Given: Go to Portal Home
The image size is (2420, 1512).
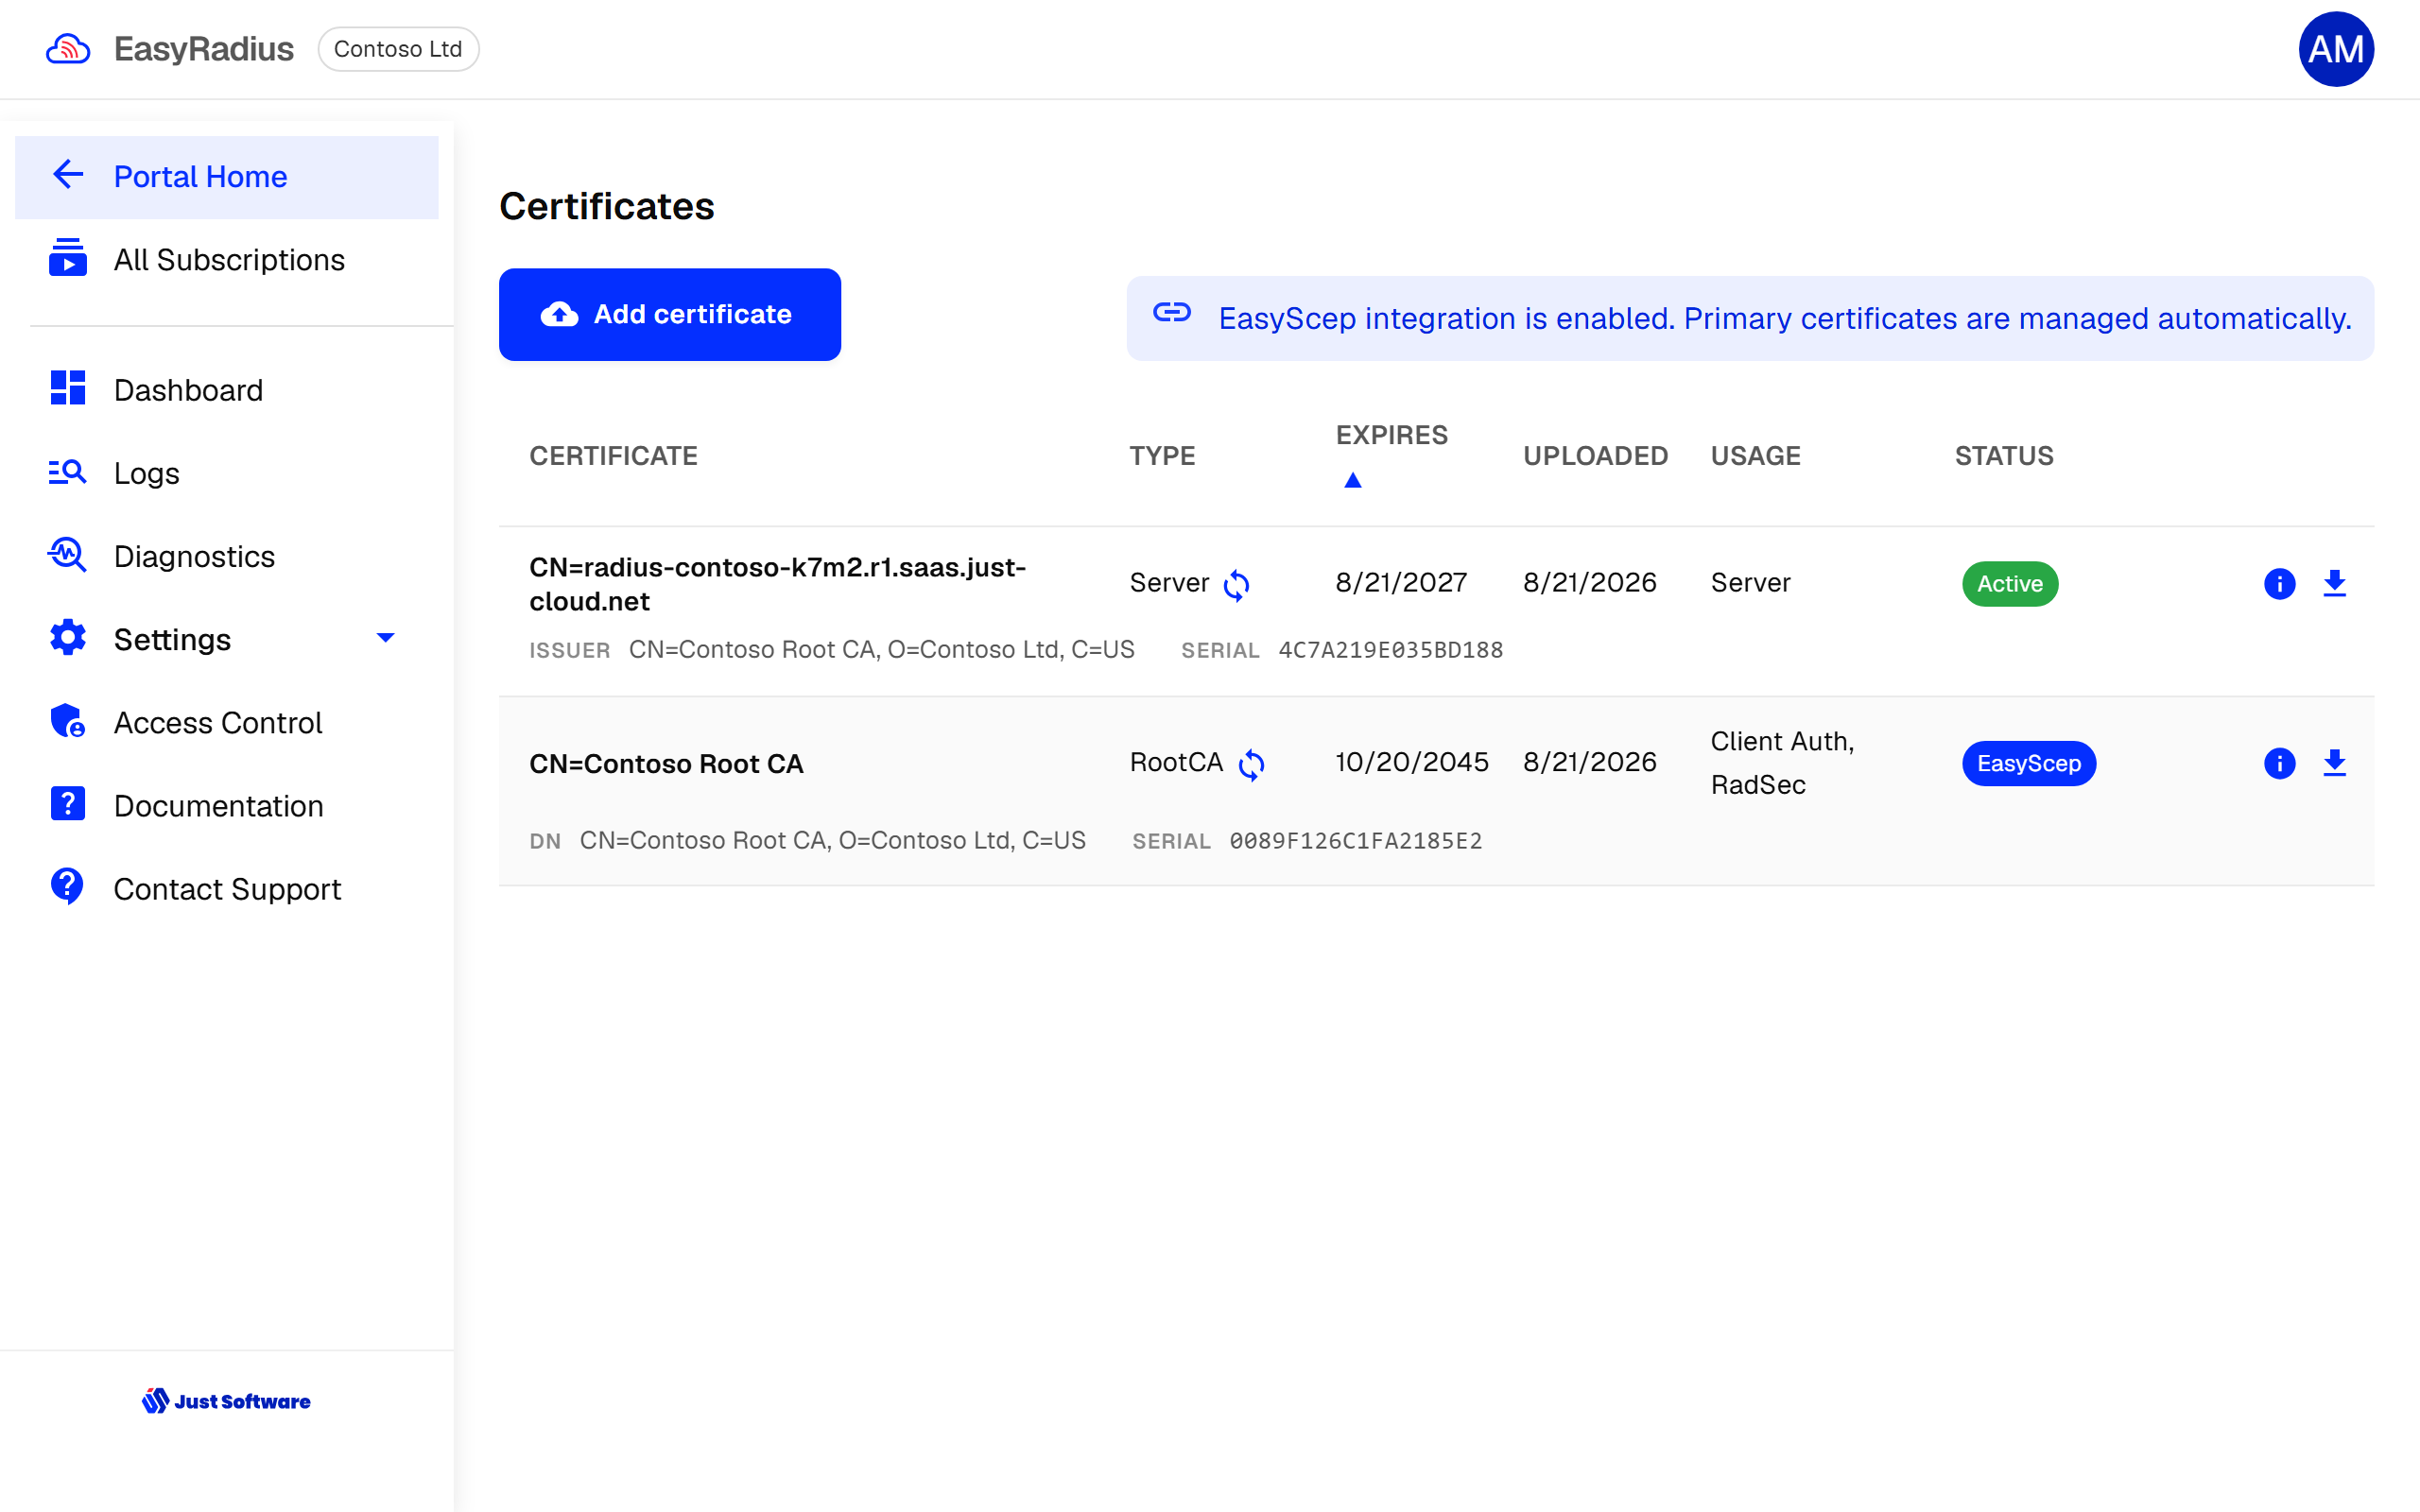Looking at the screenshot, I should (x=227, y=177).
